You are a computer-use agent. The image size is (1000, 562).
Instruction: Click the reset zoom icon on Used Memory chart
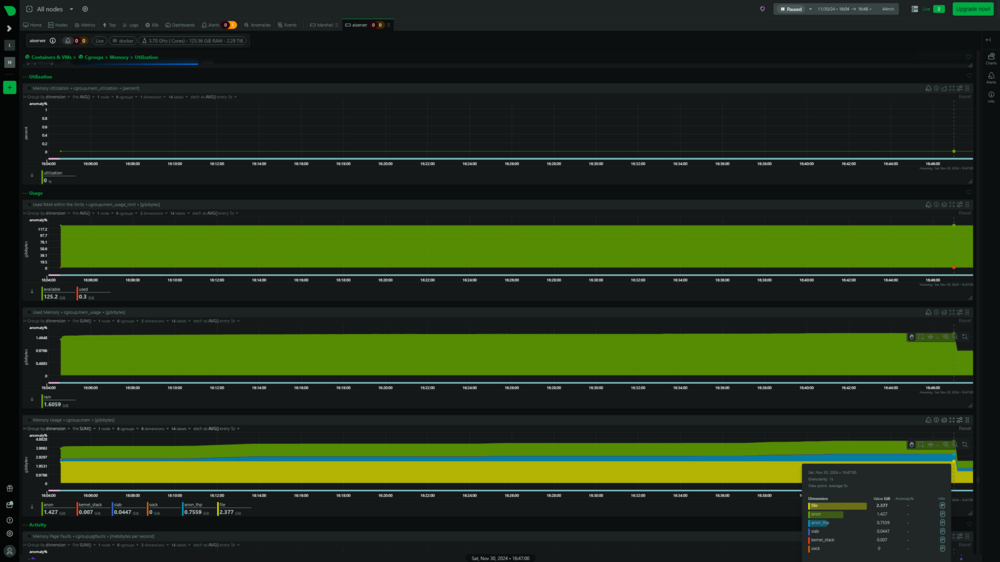point(965,337)
